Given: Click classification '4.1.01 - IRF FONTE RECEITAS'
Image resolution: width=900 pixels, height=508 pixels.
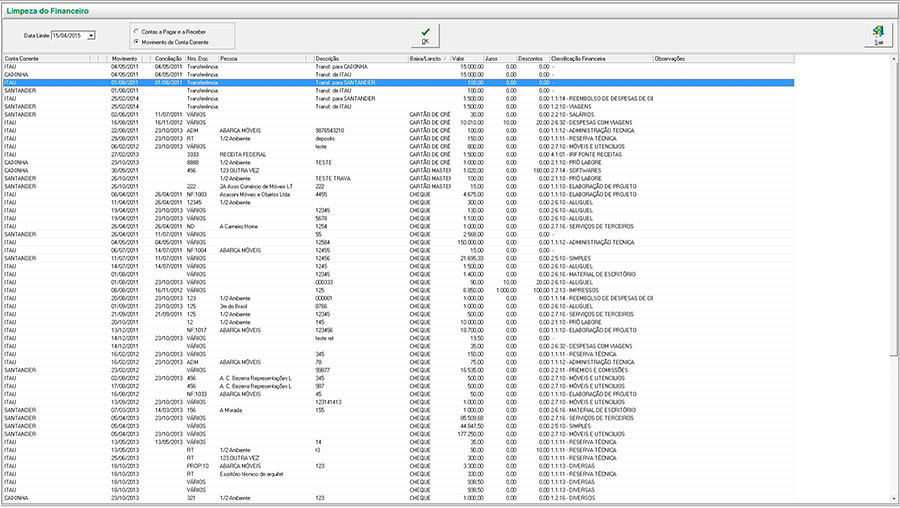Looking at the screenshot, I should 587,154.
